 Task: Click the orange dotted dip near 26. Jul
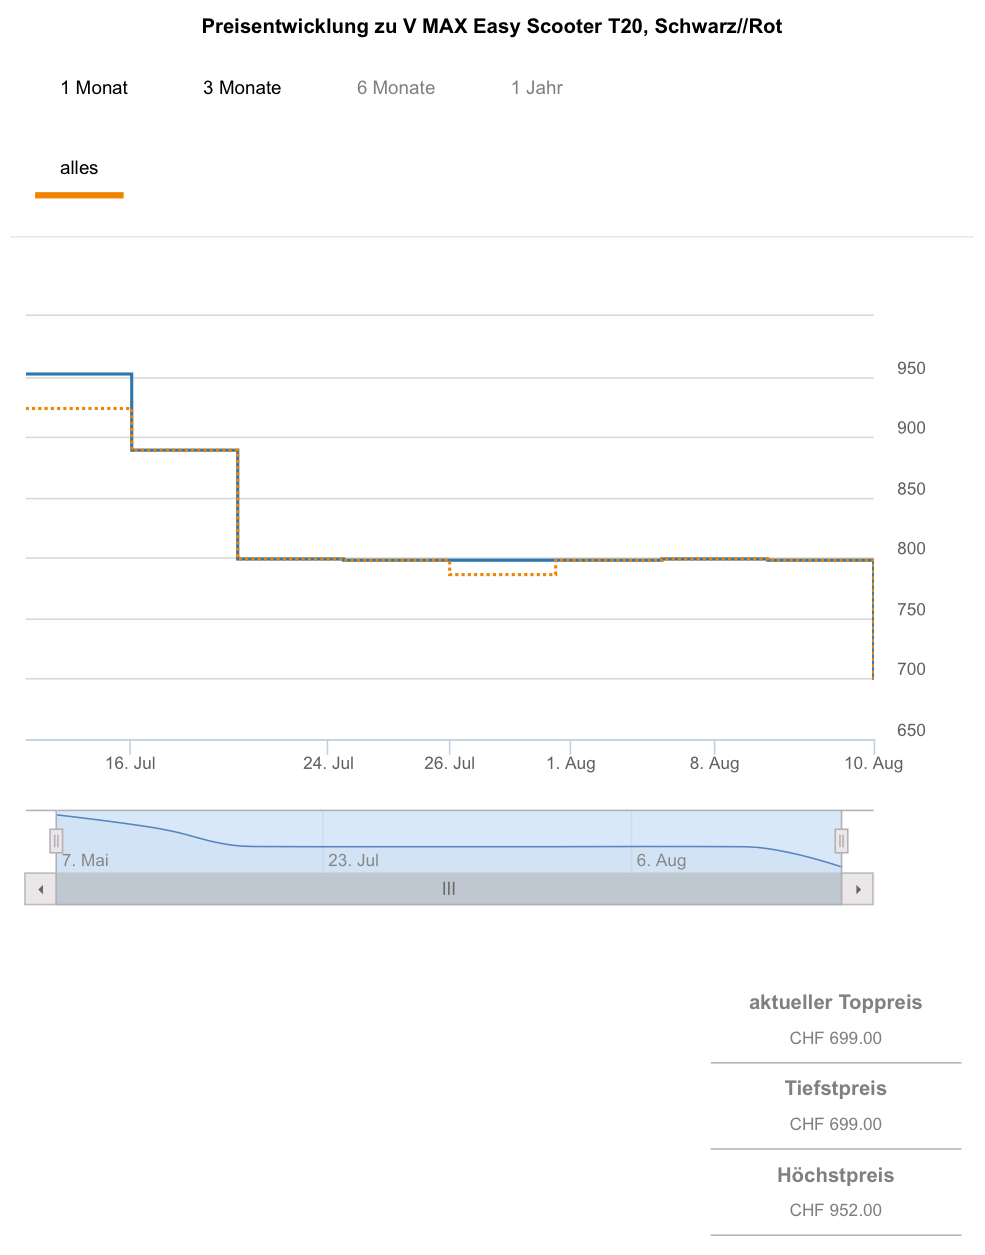[502, 575]
